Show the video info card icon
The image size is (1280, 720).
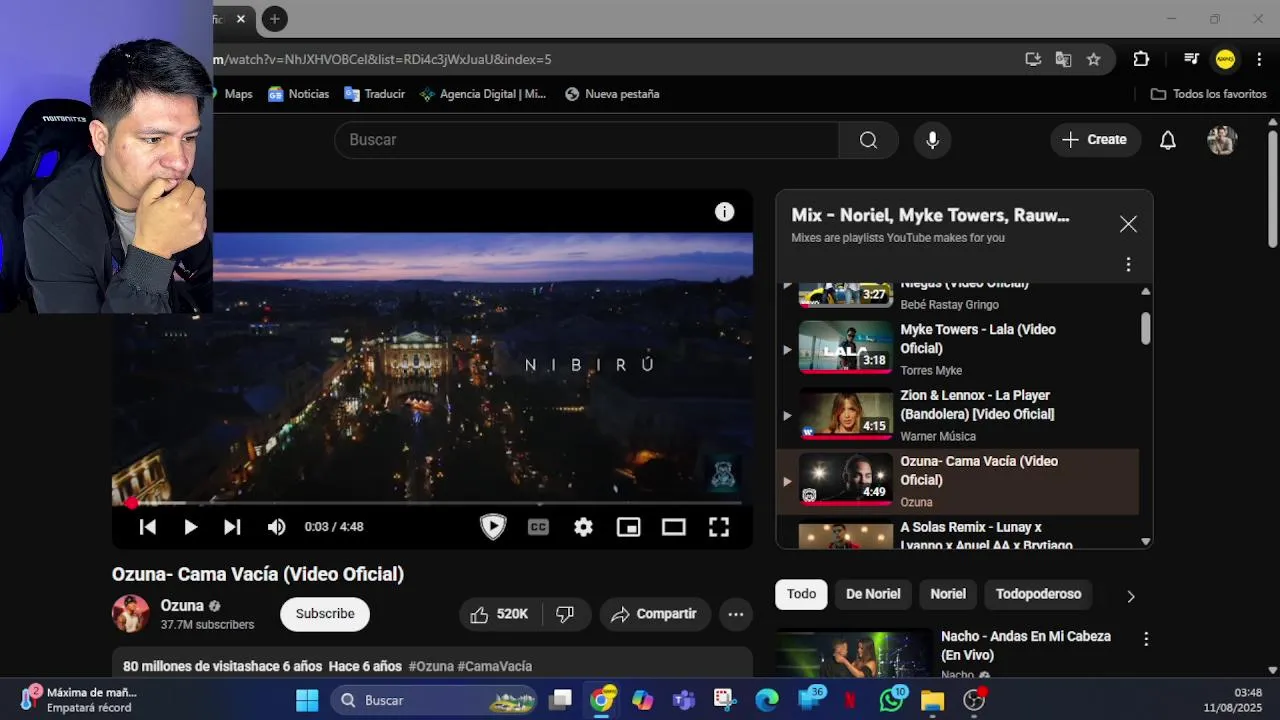coord(724,212)
